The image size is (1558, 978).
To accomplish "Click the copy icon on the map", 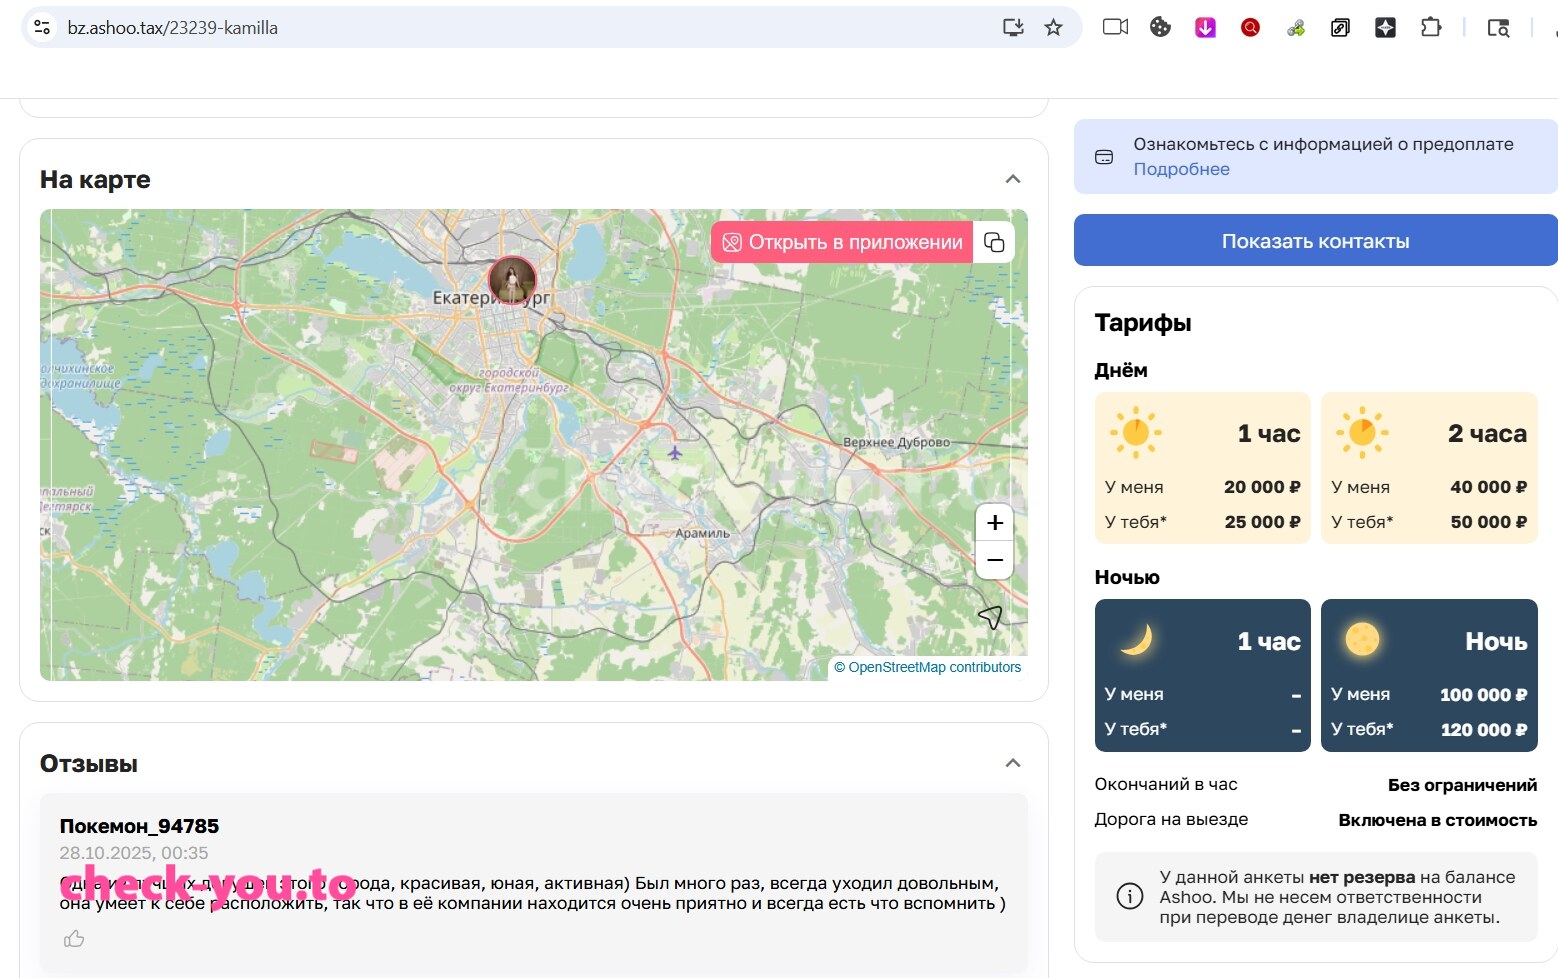I will pos(994,242).
